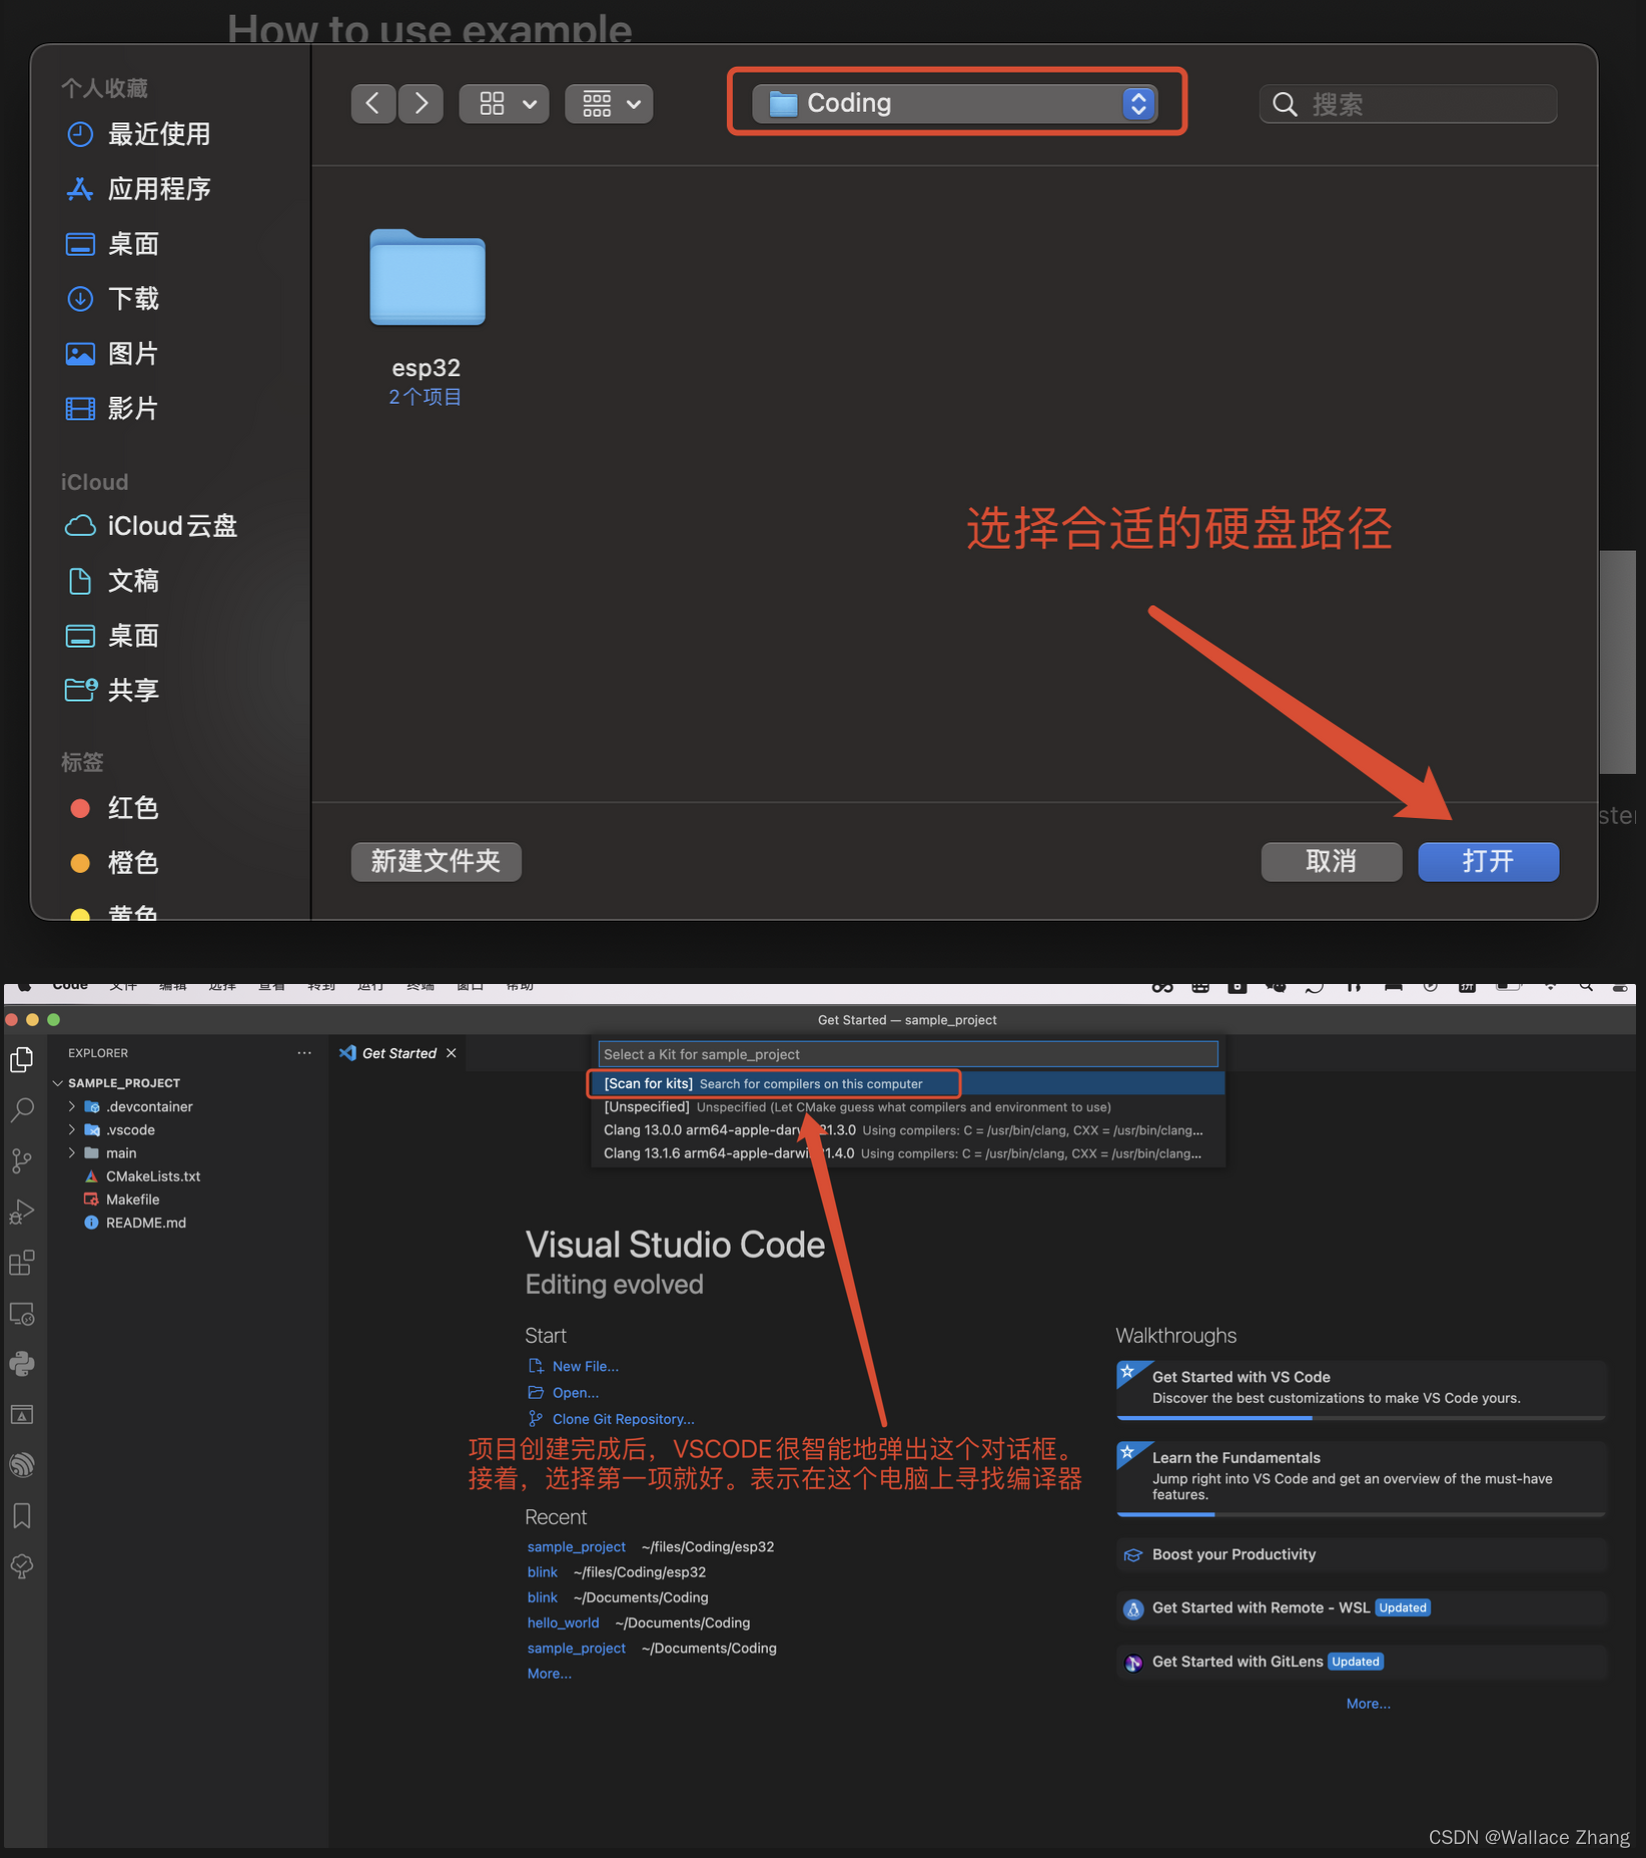Open the grouping options dropdown
The width and height of the screenshot is (1646, 1858).
pyautogui.click(x=609, y=103)
